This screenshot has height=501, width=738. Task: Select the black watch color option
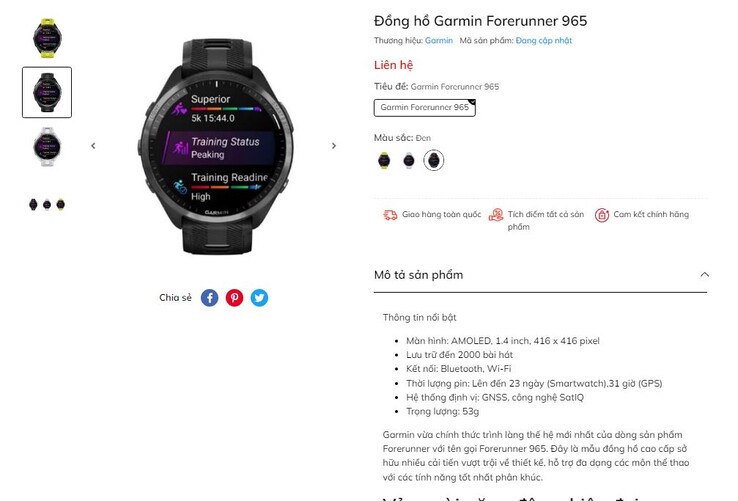pos(433,160)
